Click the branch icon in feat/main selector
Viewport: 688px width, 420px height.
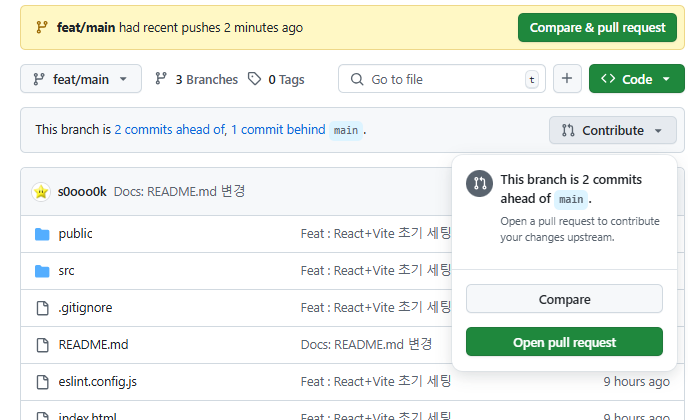[39, 79]
